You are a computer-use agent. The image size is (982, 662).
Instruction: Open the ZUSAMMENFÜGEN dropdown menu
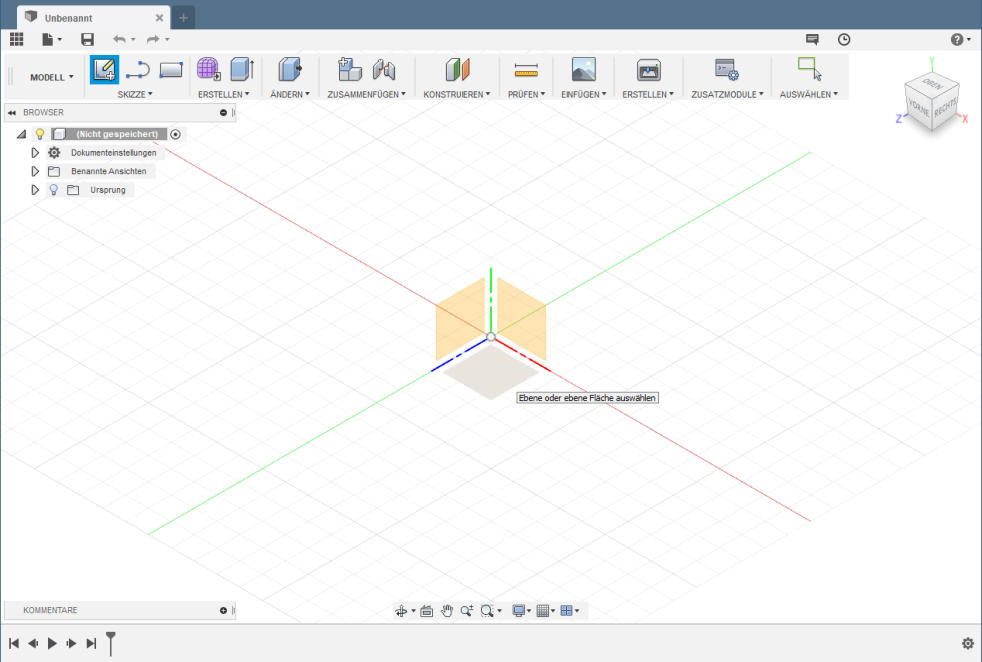(366, 95)
